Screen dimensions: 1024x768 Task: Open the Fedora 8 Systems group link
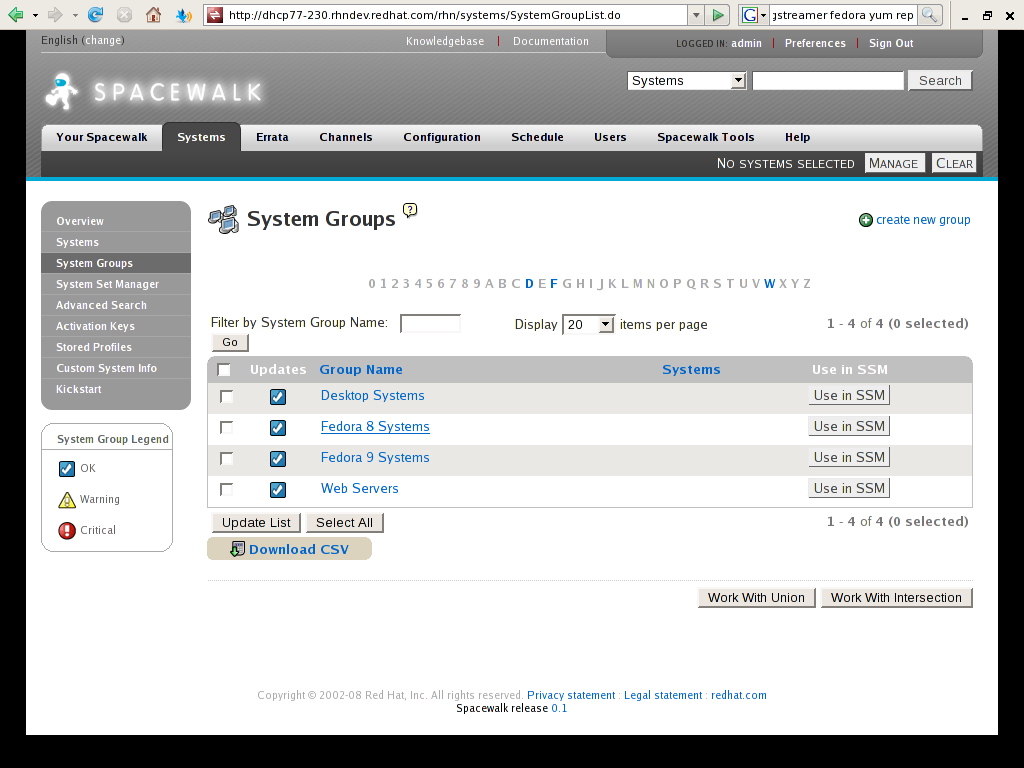(375, 426)
